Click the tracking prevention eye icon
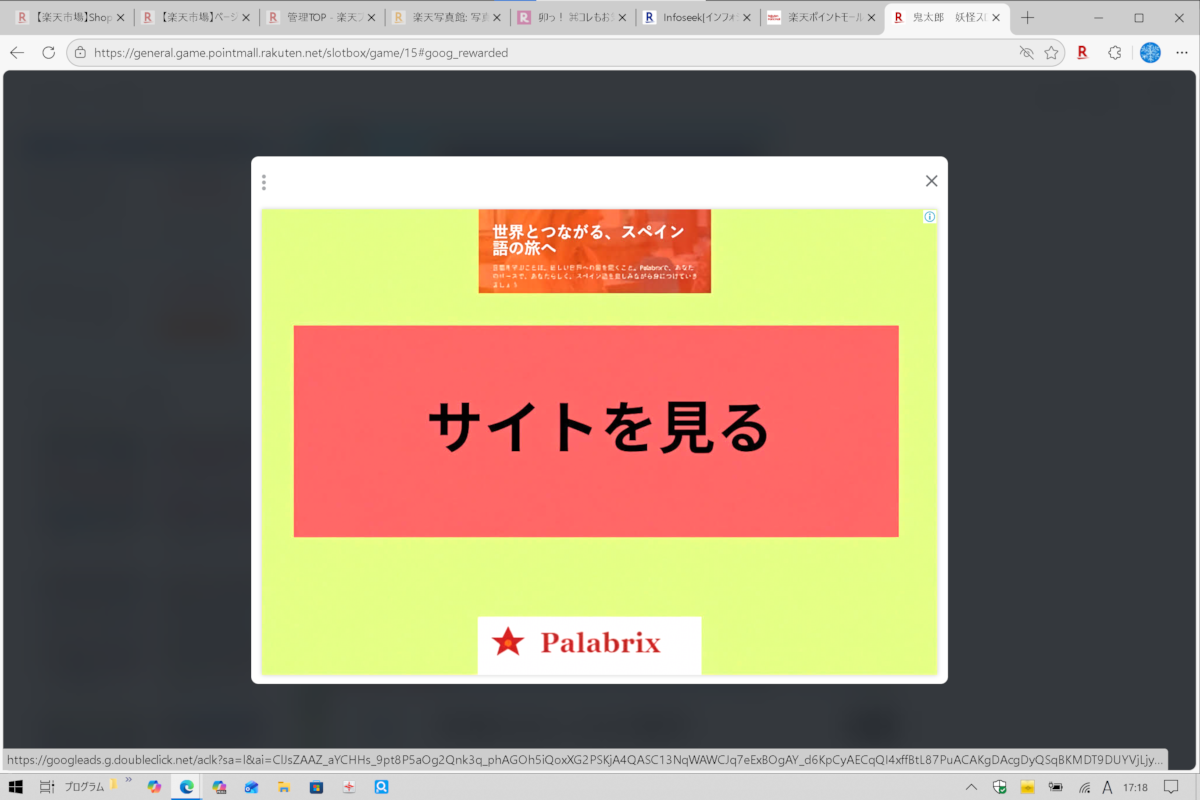Viewport: 1200px width, 800px height. point(1025,52)
